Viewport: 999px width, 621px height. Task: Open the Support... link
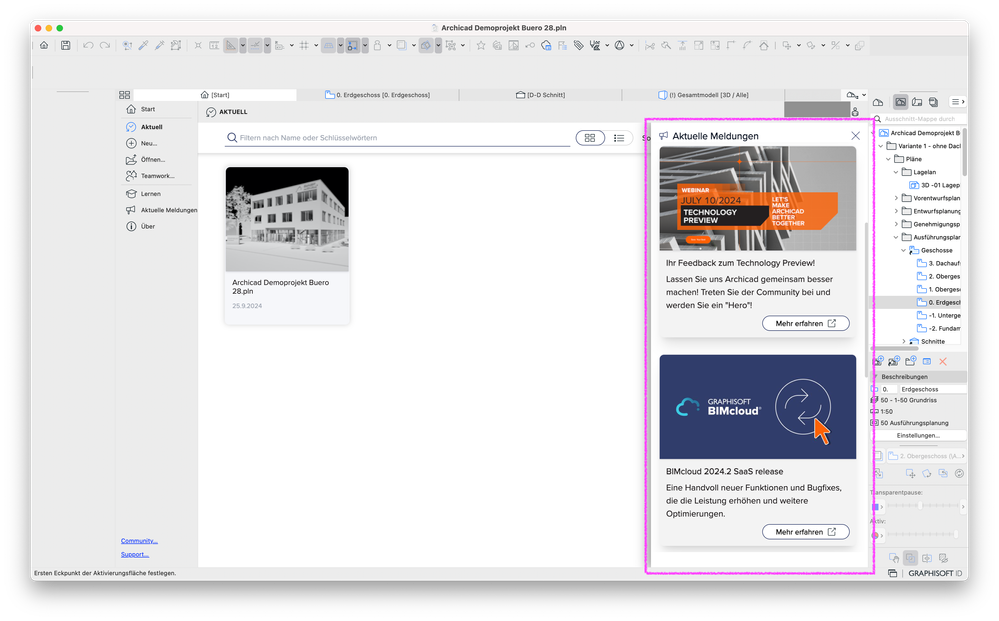134,554
